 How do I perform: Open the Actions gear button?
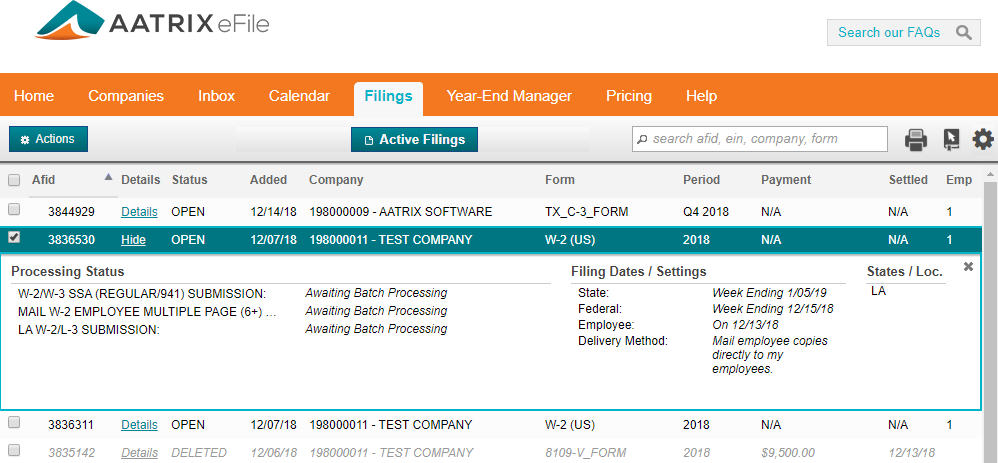pyautogui.click(x=48, y=139)
